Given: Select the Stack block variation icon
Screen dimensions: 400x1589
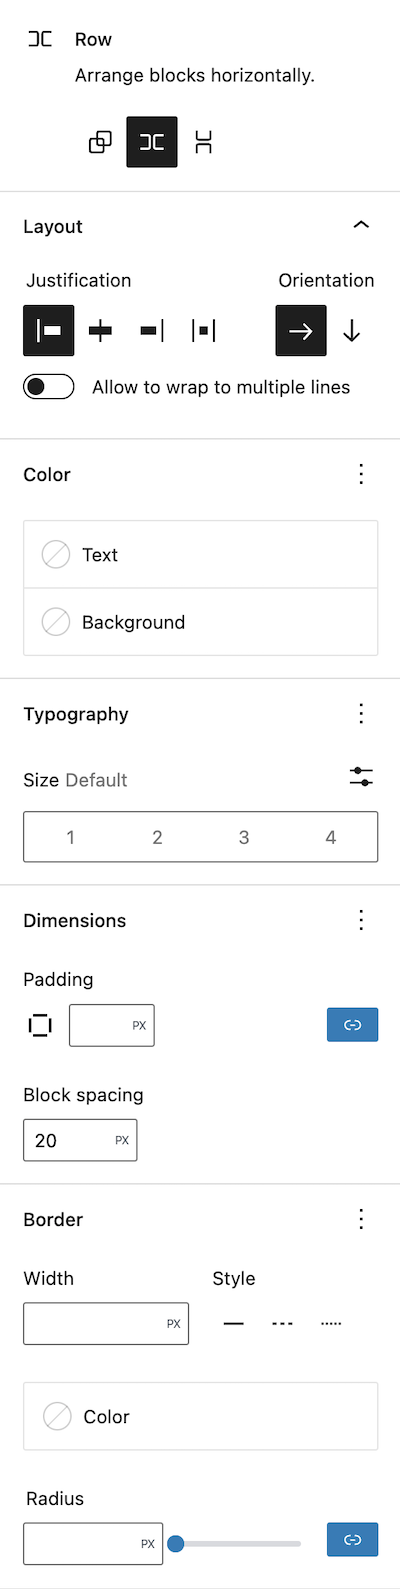Looking at the screenshot, I should [x=204, y=142].
